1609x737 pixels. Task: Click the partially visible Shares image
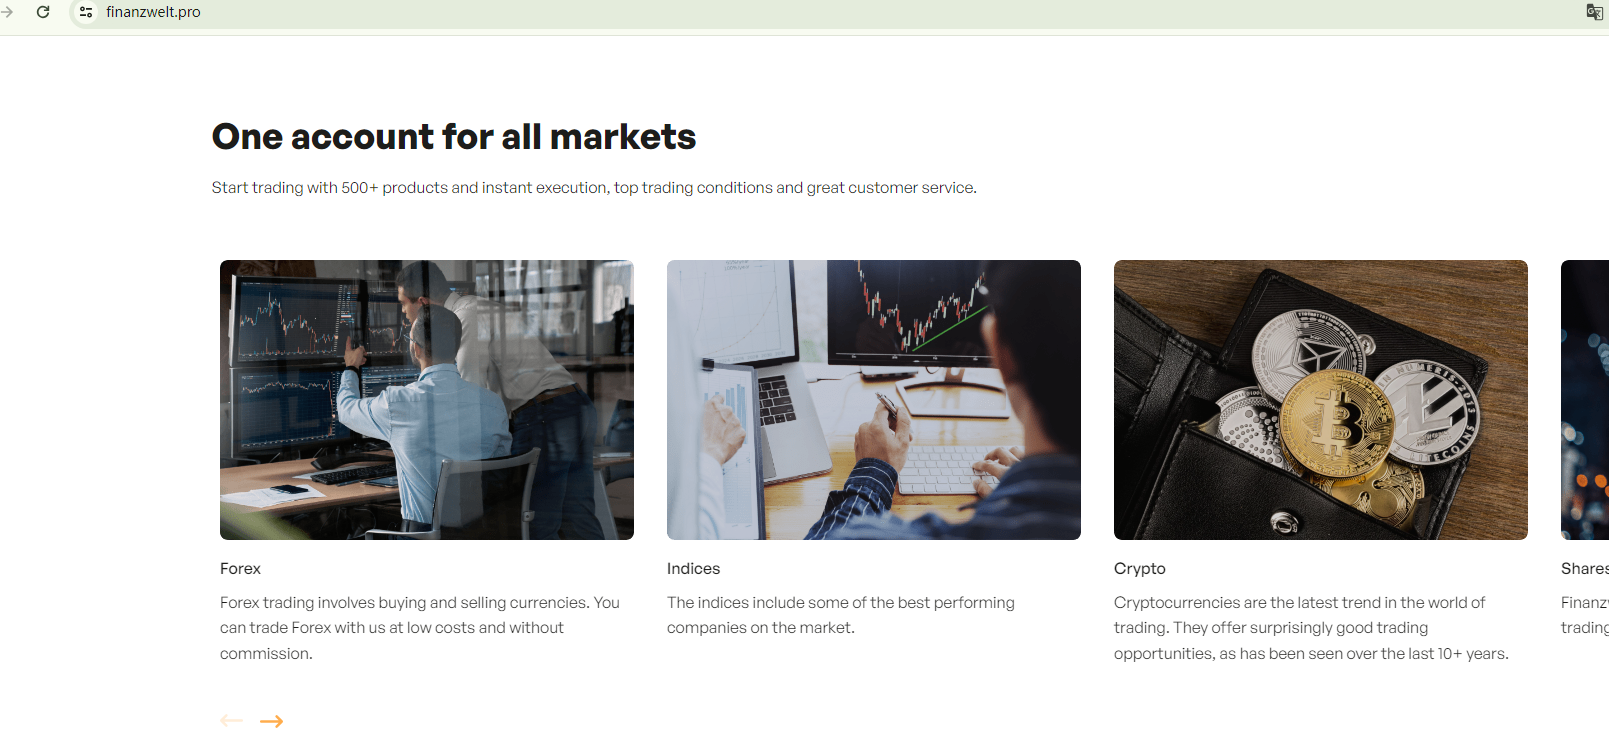pyautogui.click(x=1585, y=400)
